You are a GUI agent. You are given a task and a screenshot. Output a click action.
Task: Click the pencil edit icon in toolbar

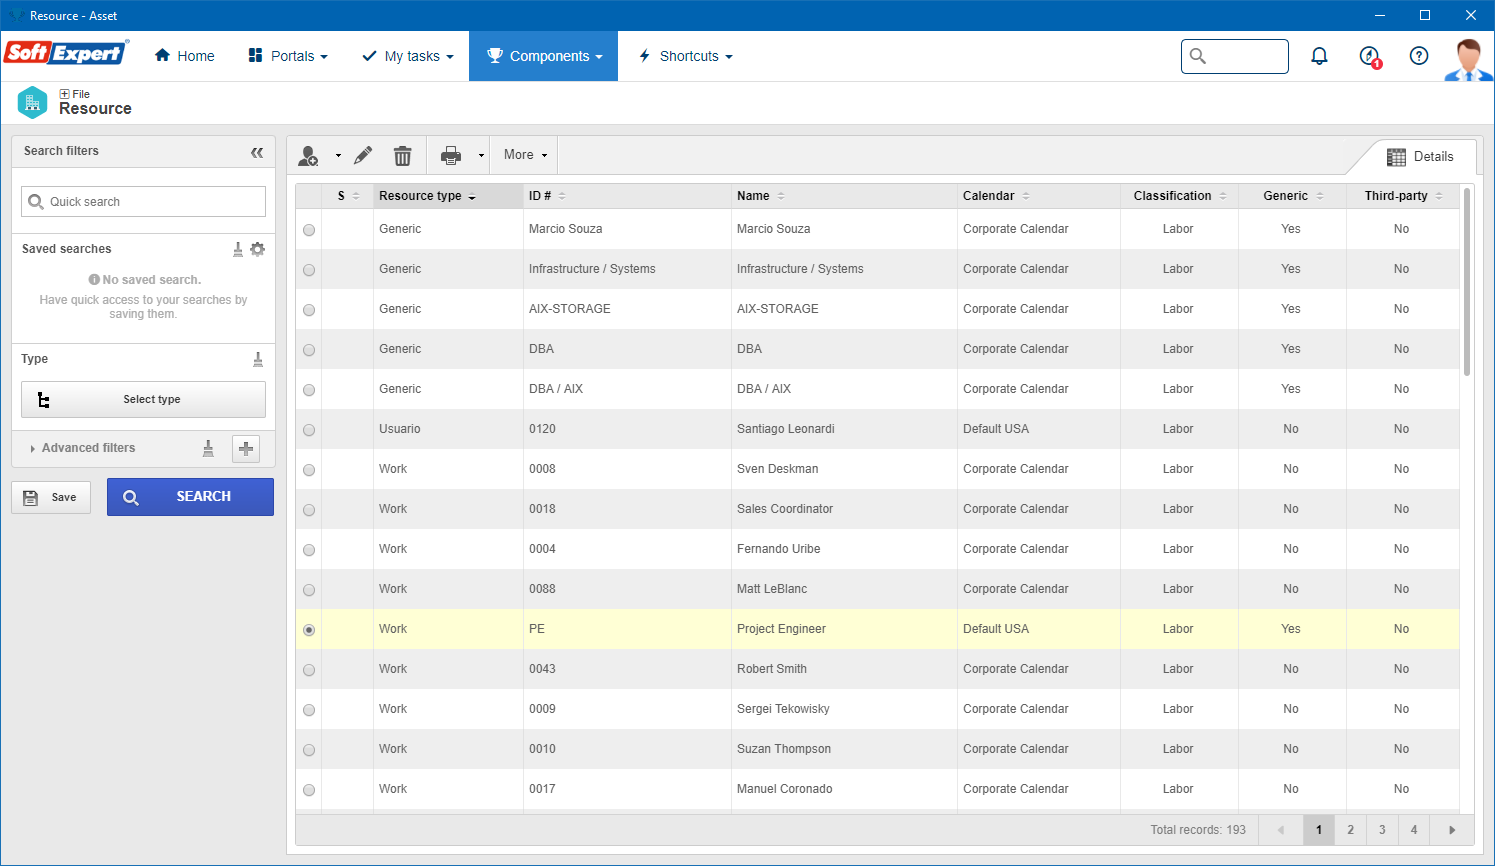363,155
